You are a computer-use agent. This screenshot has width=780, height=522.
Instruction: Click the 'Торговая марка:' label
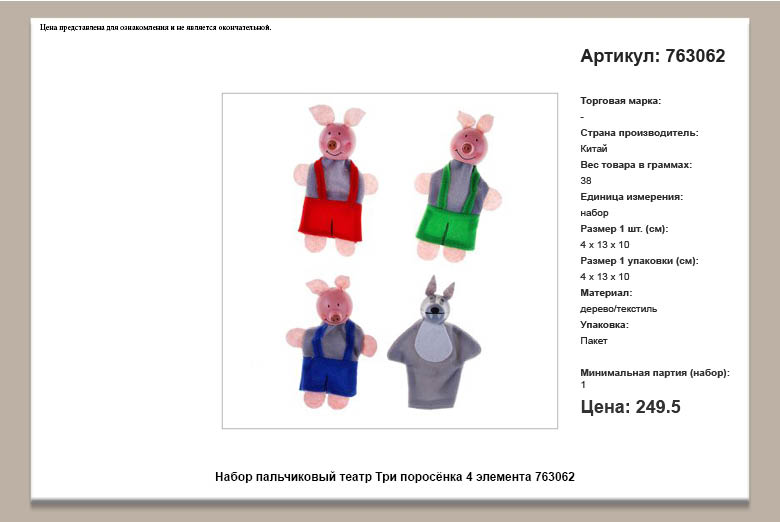(x=620, y=101)
